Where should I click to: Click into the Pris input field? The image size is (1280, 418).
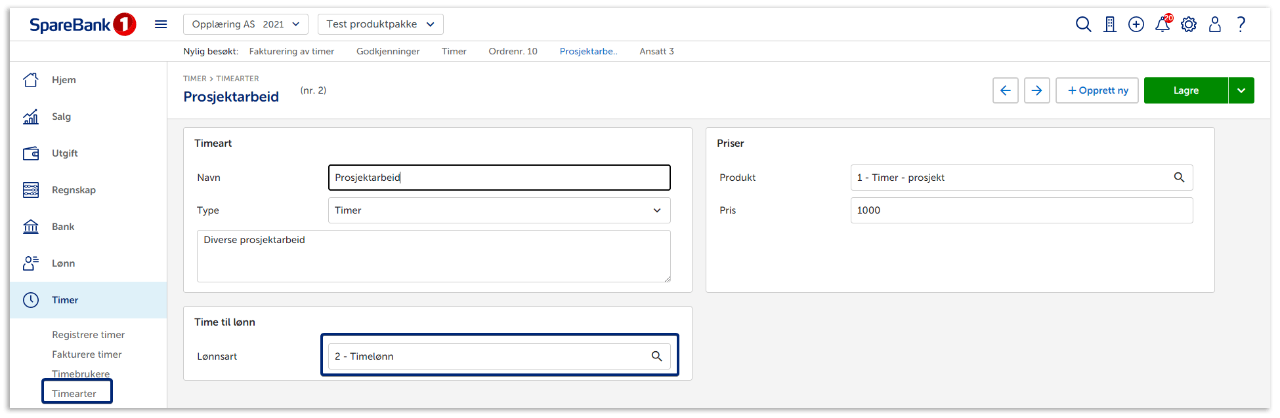[x=1021, y=211]
